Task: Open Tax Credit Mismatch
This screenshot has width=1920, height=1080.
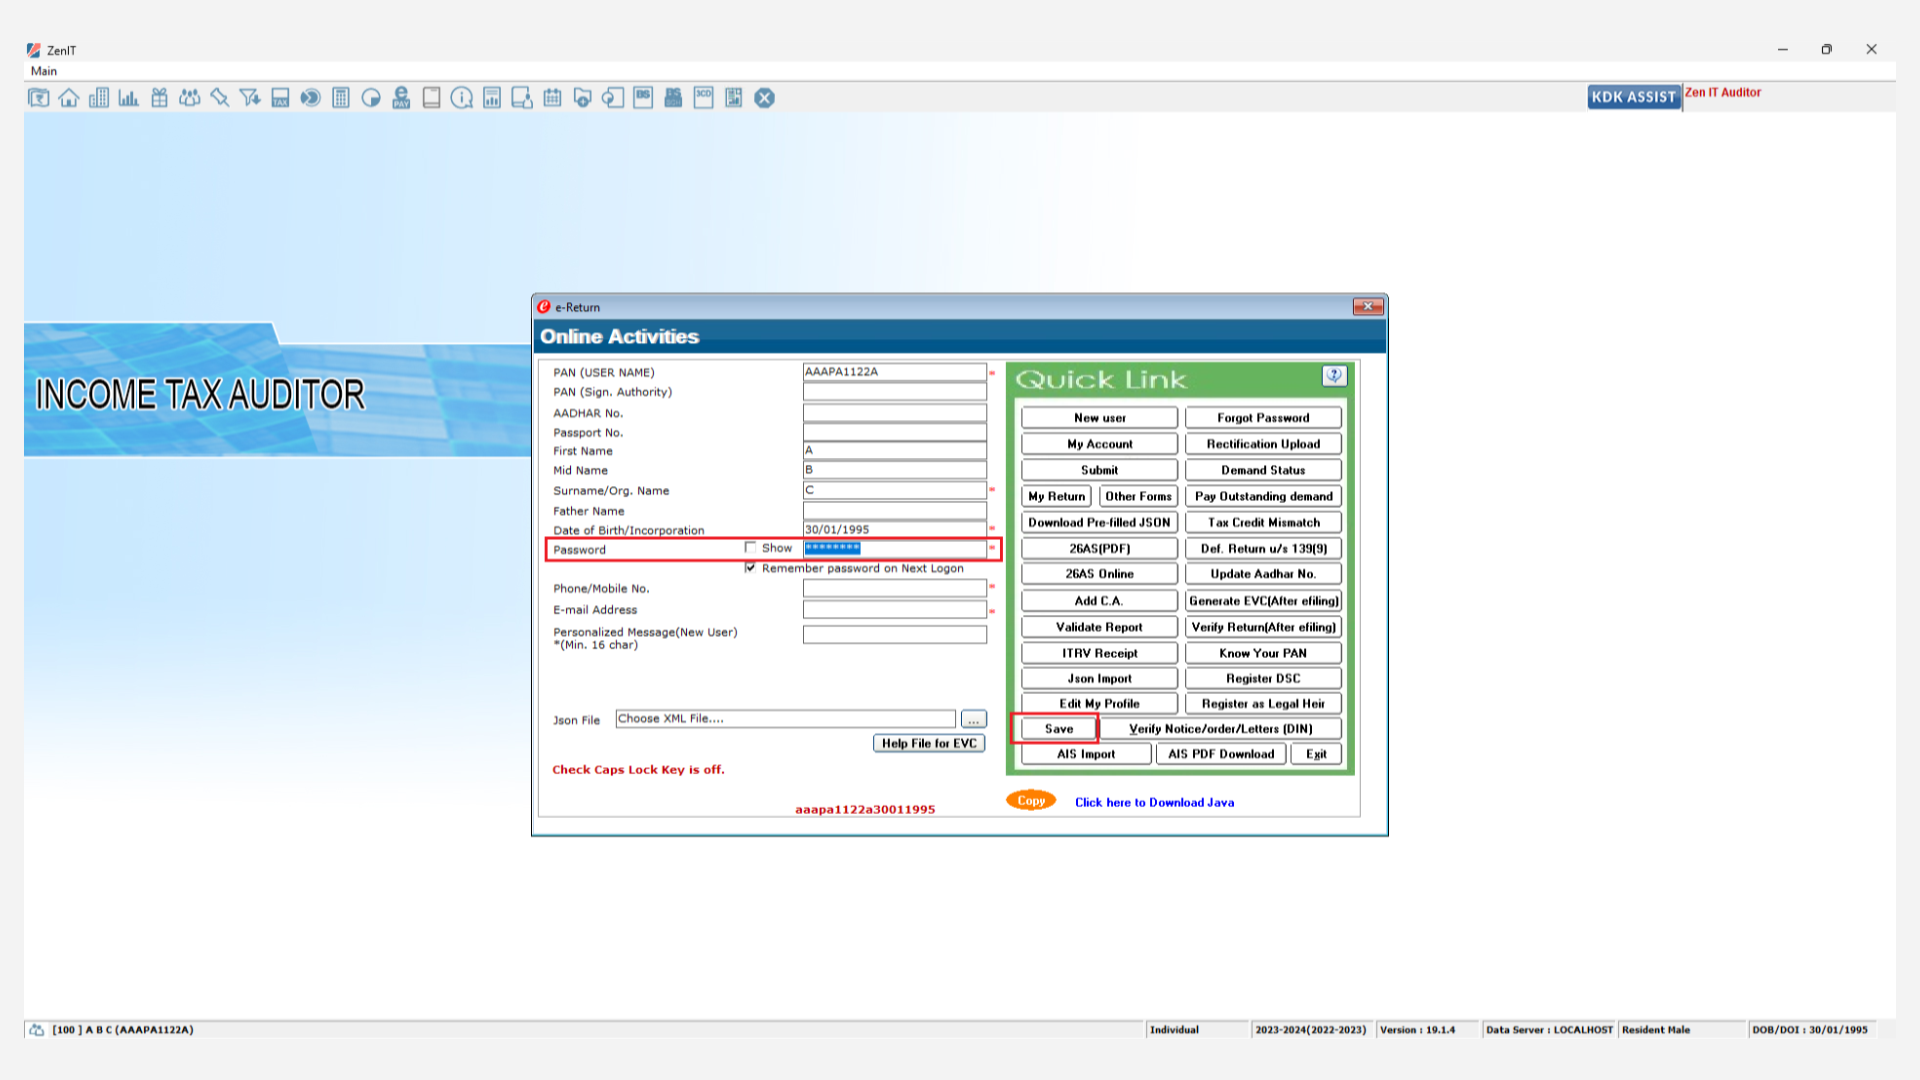Action: (1263, 522)
